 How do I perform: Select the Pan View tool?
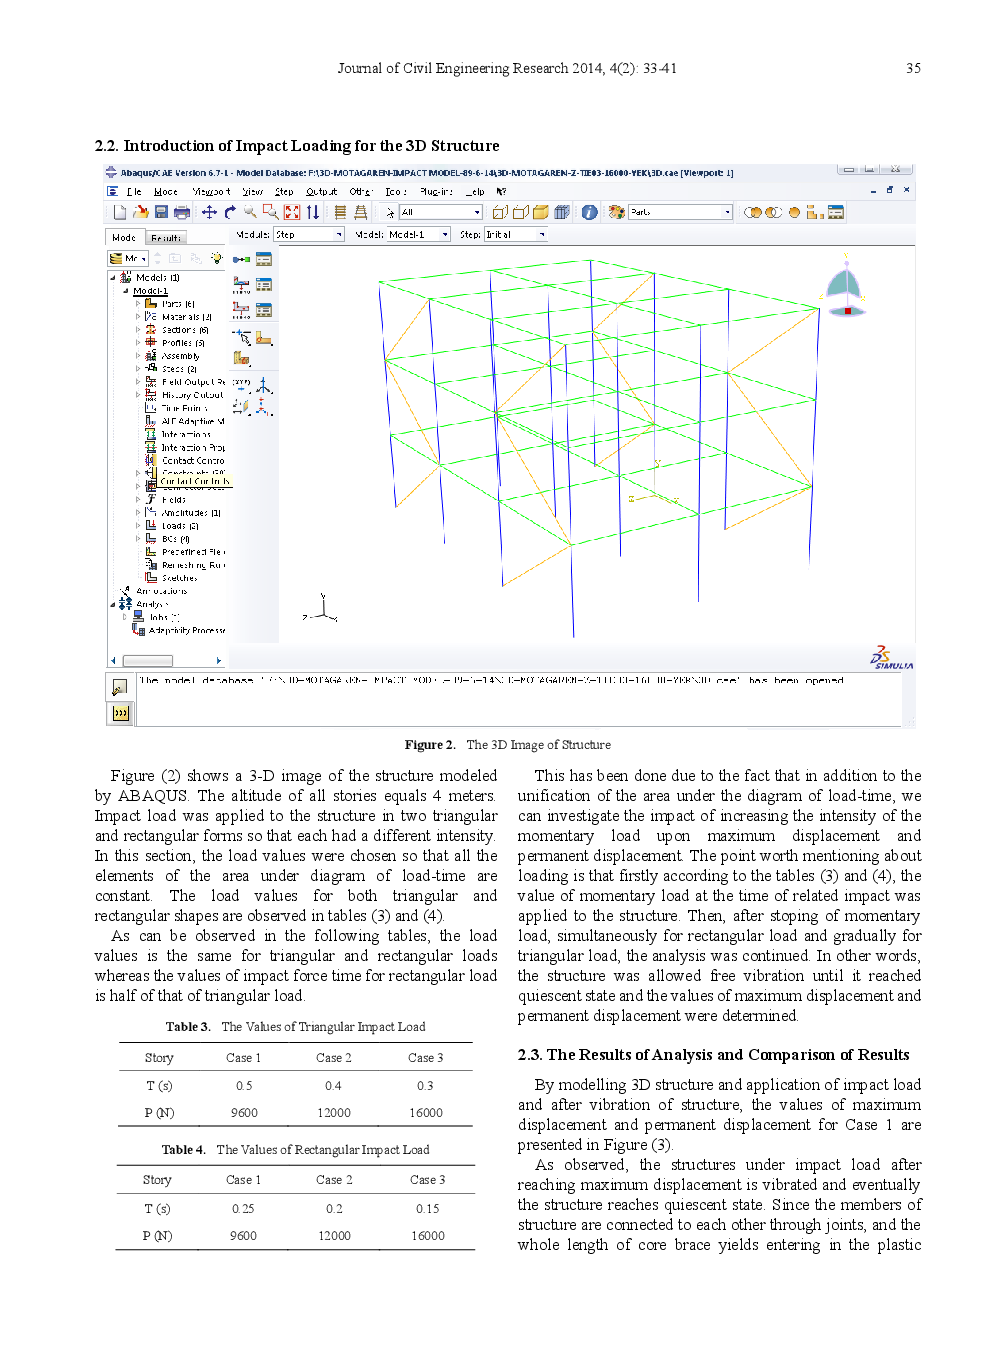tap(209, 212)
